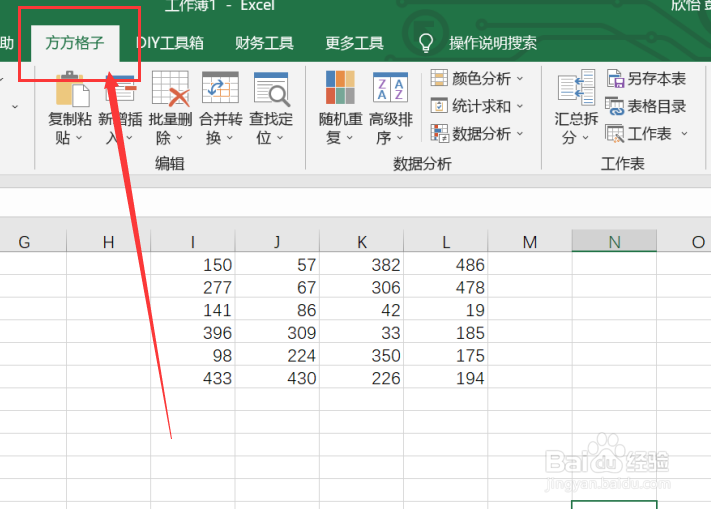Select column I header
This screenshot has height=509, width=711.
pos(193,242)
